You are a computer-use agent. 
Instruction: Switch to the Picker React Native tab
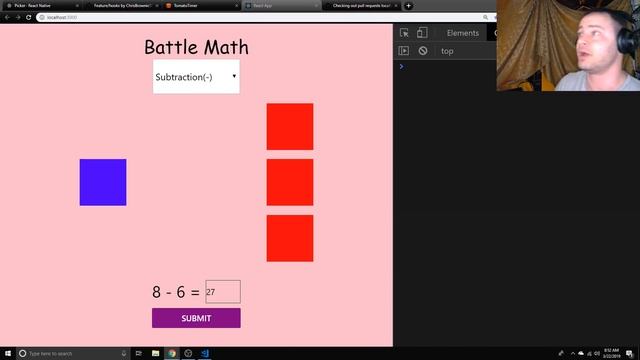point(41,6)
